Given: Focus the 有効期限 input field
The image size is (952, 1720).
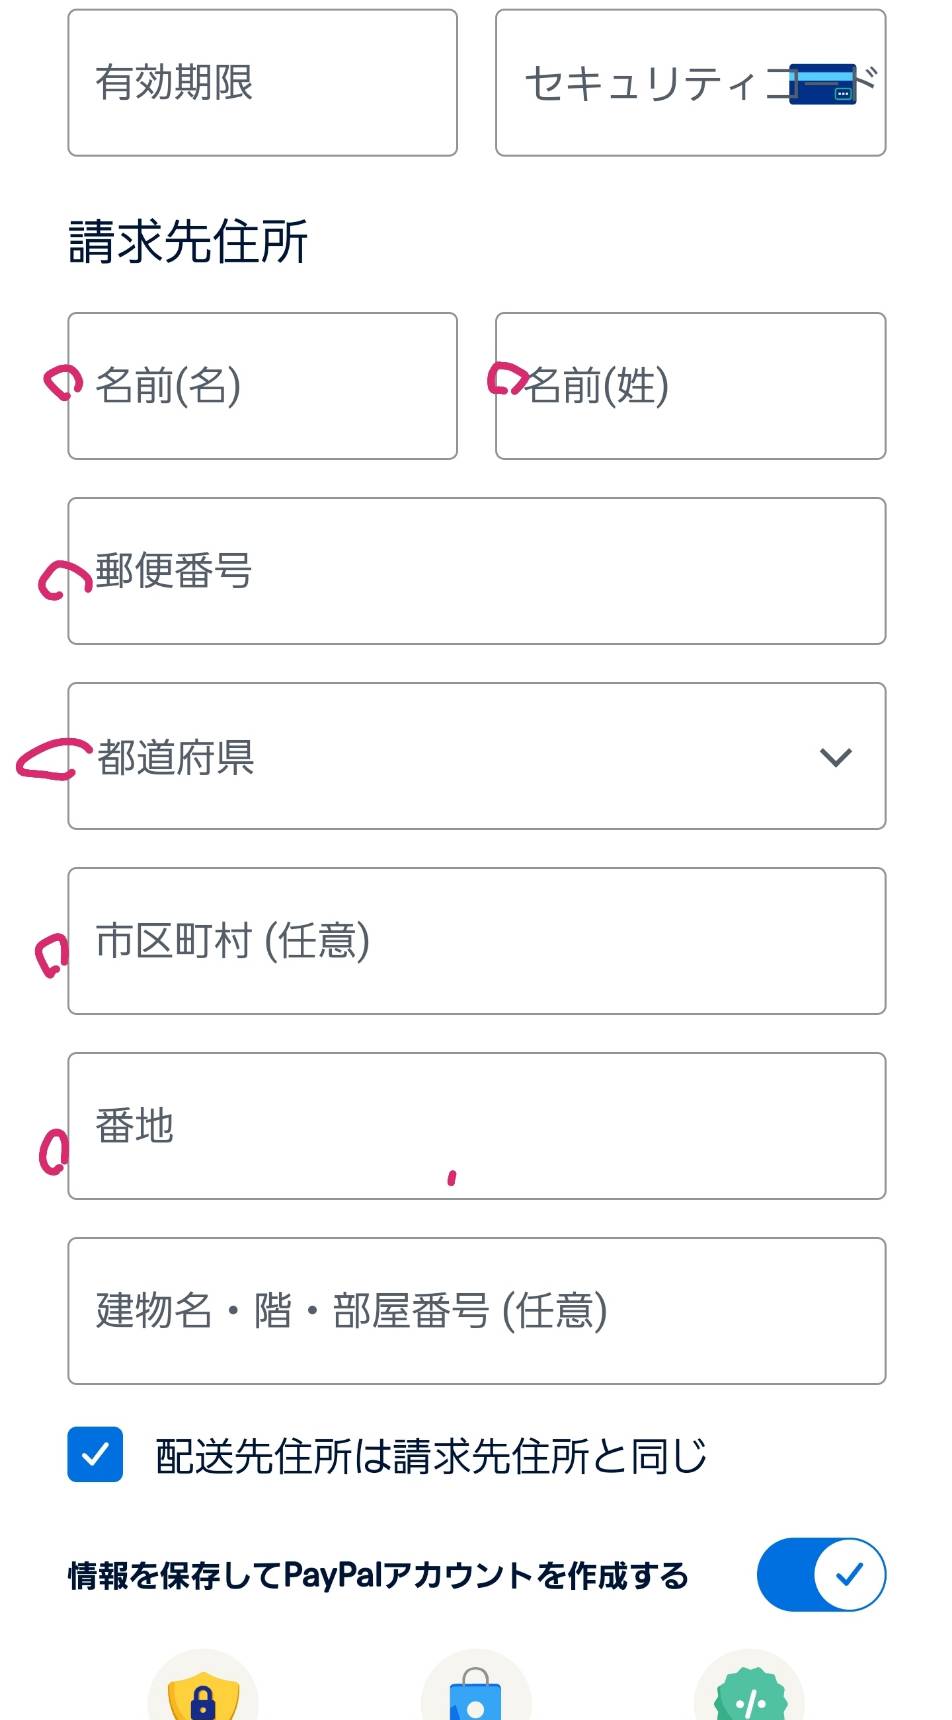Looking at the screenshot, I should click(x=262, y=83).
